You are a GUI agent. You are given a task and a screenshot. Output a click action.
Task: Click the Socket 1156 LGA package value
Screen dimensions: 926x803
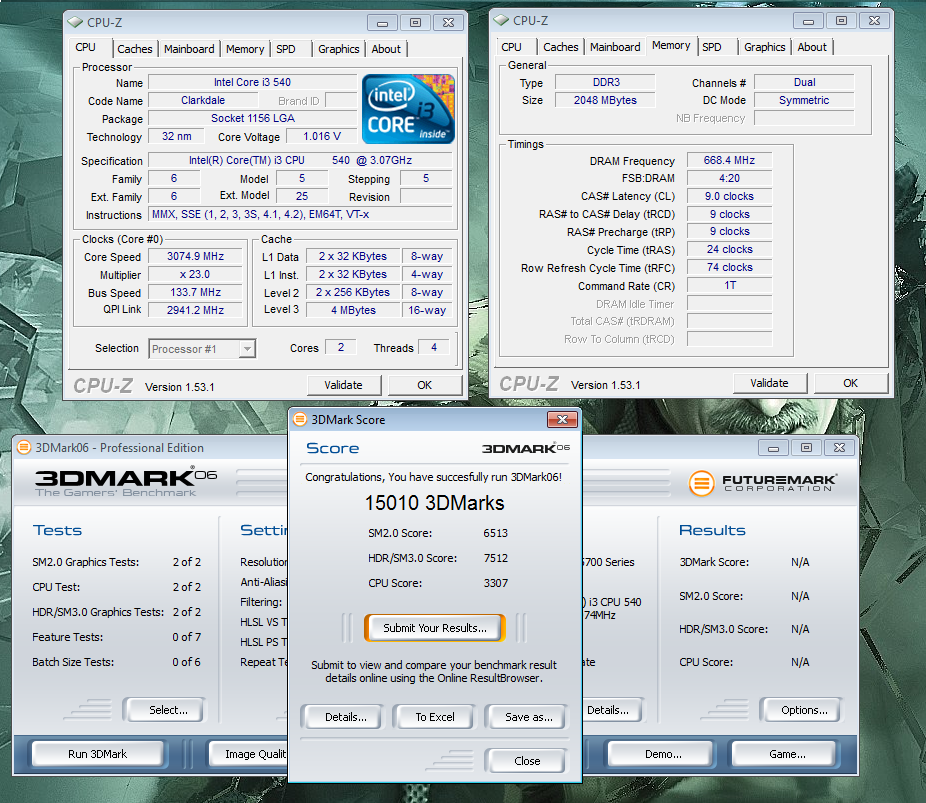tap(252, 119)
